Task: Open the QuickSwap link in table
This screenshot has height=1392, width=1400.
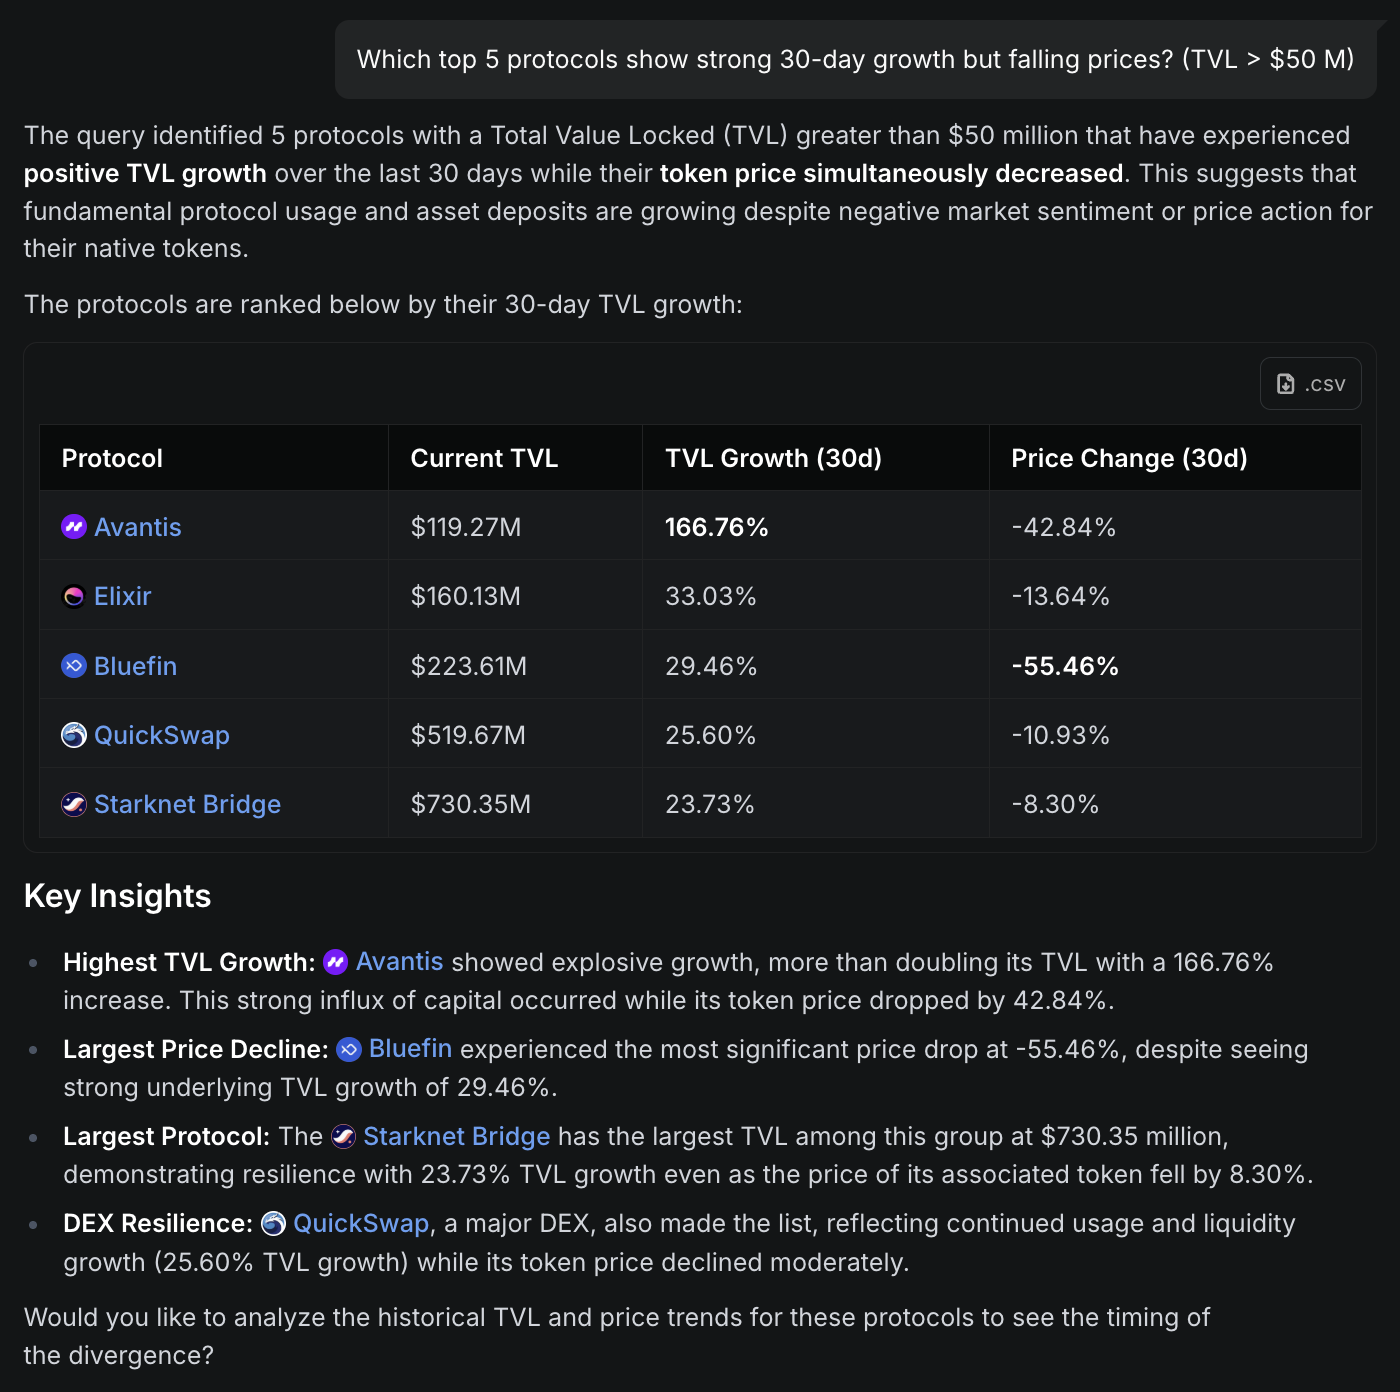Action: point(162,735)
